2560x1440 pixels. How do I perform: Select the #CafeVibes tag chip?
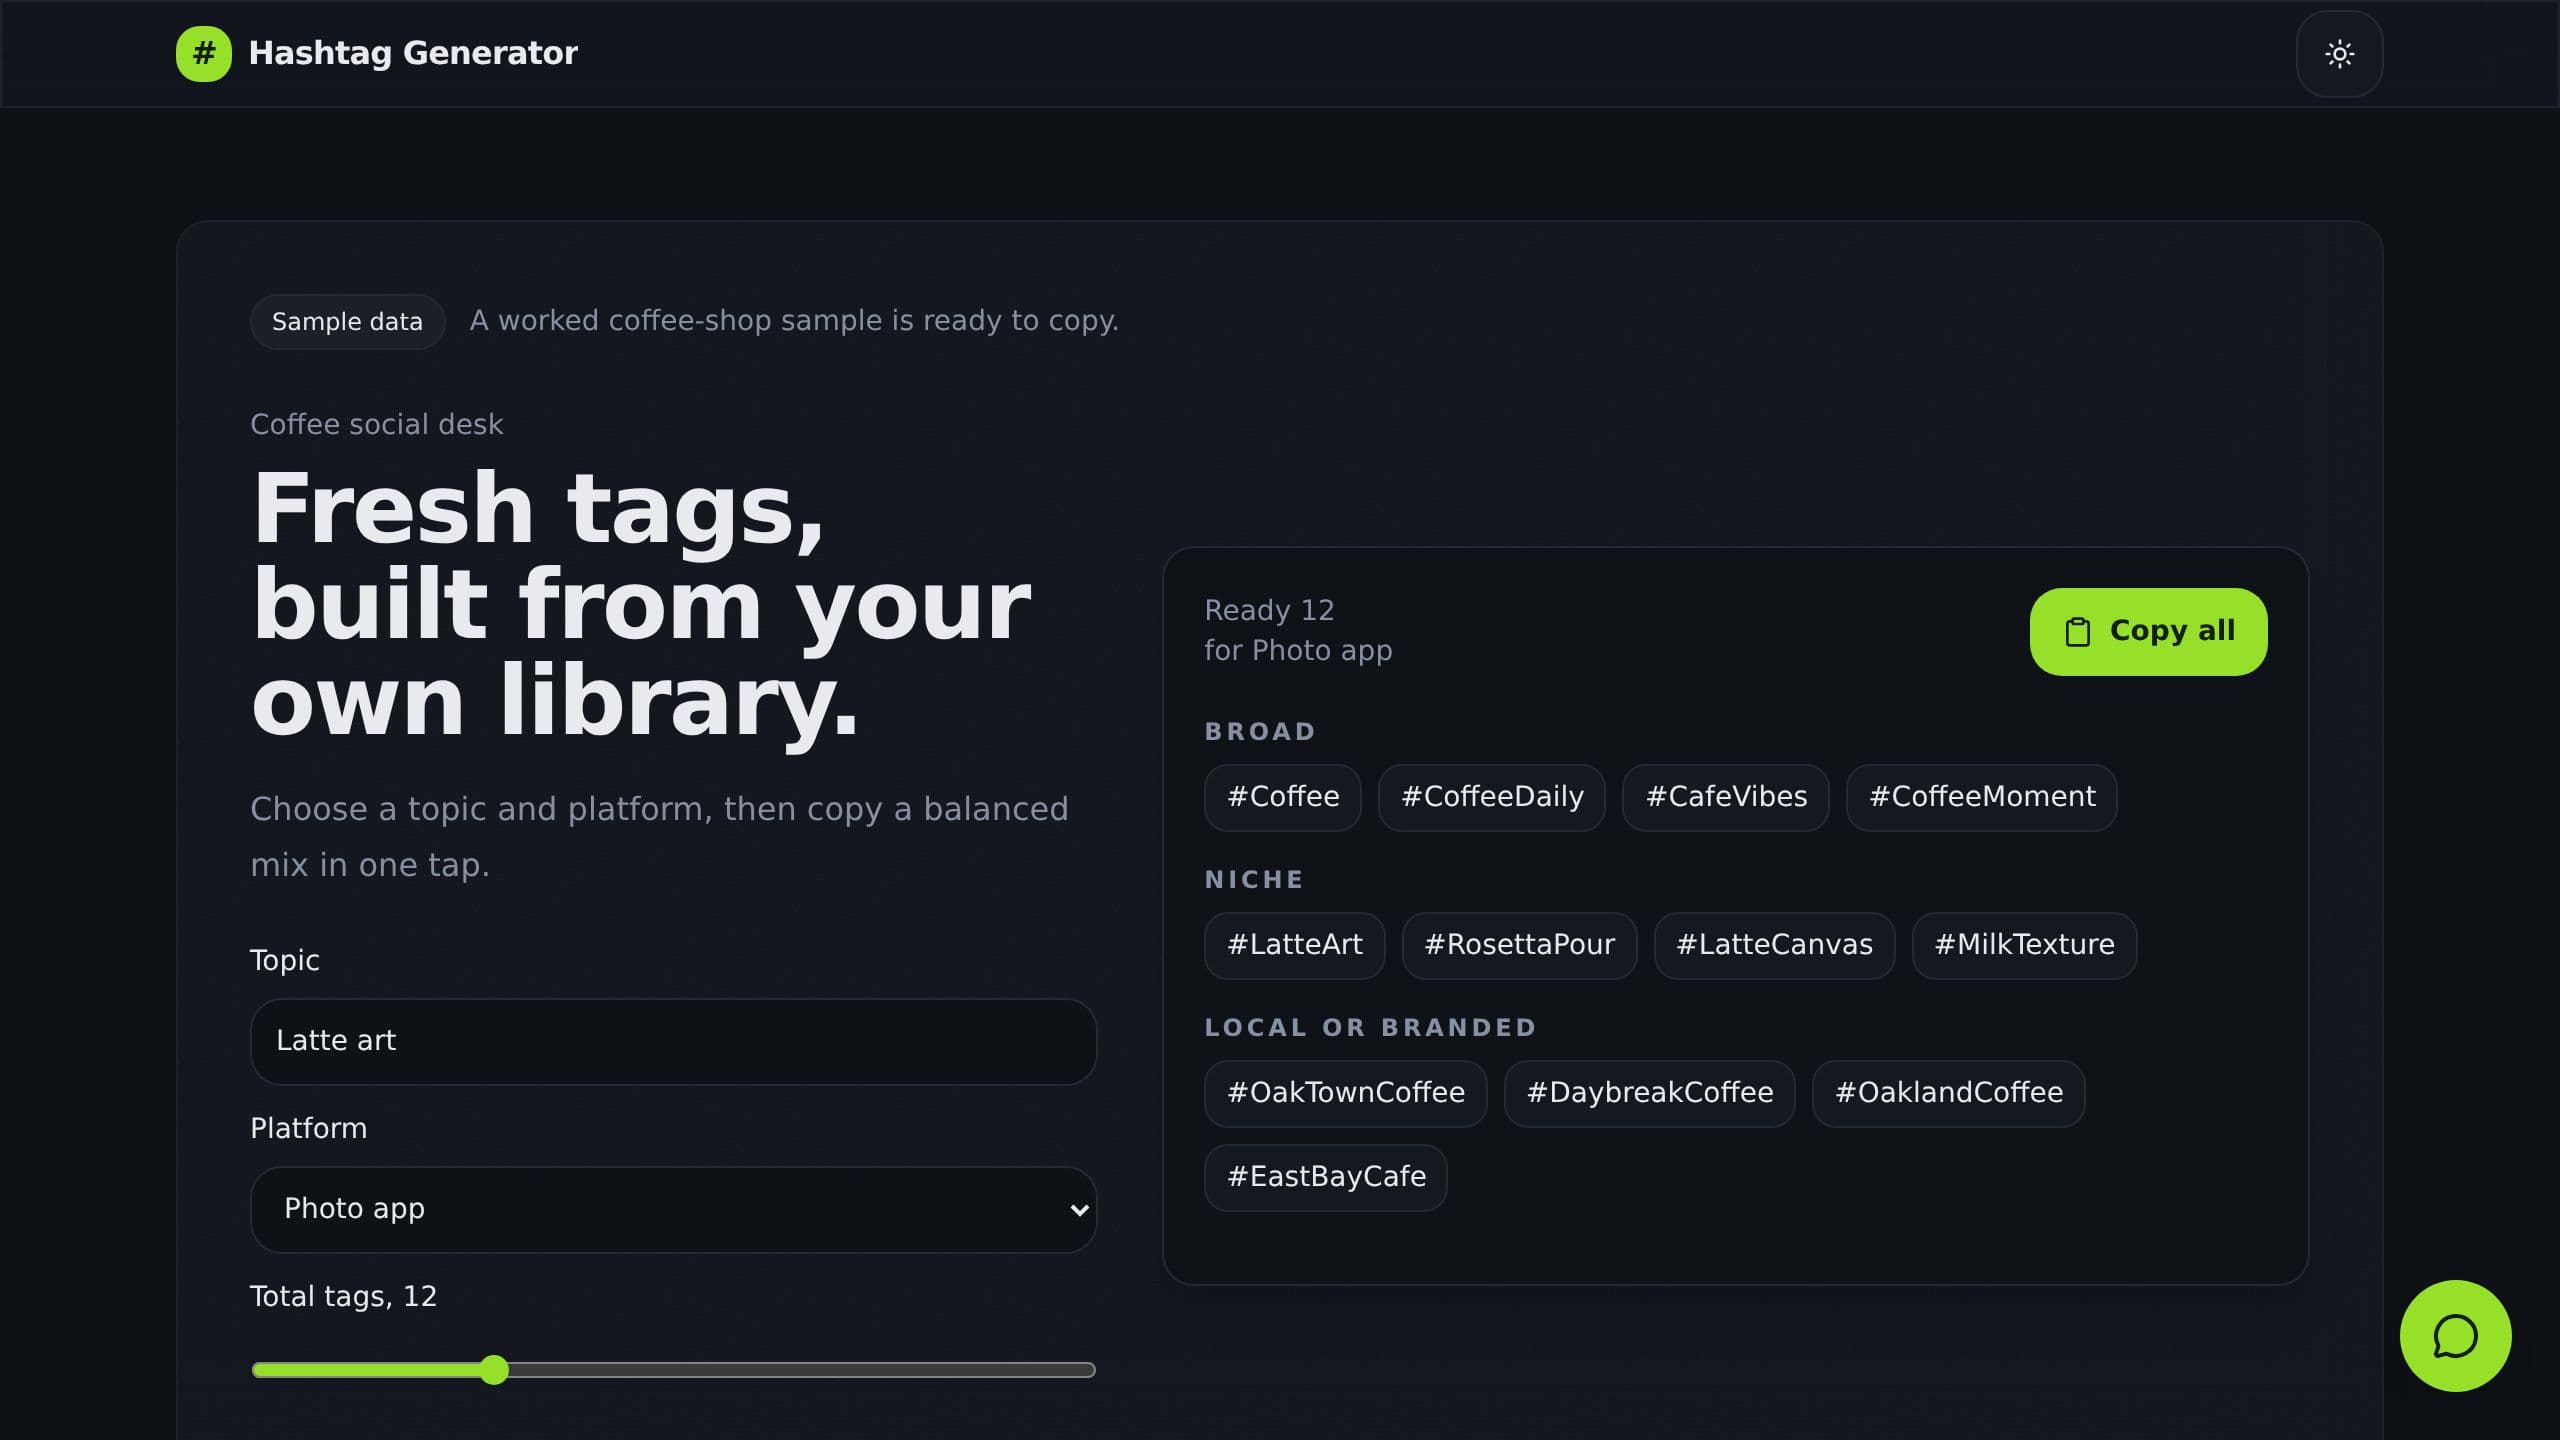[1726, 797]
